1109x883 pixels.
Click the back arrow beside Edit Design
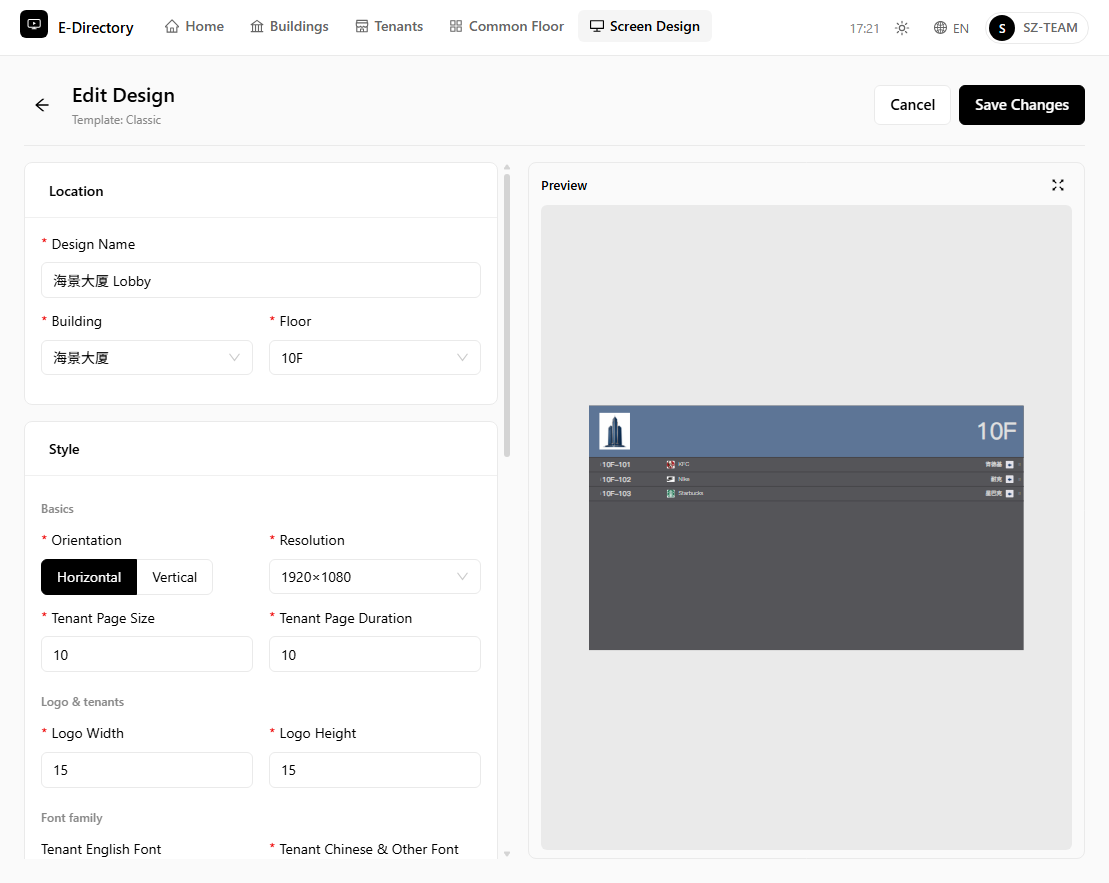42,105
